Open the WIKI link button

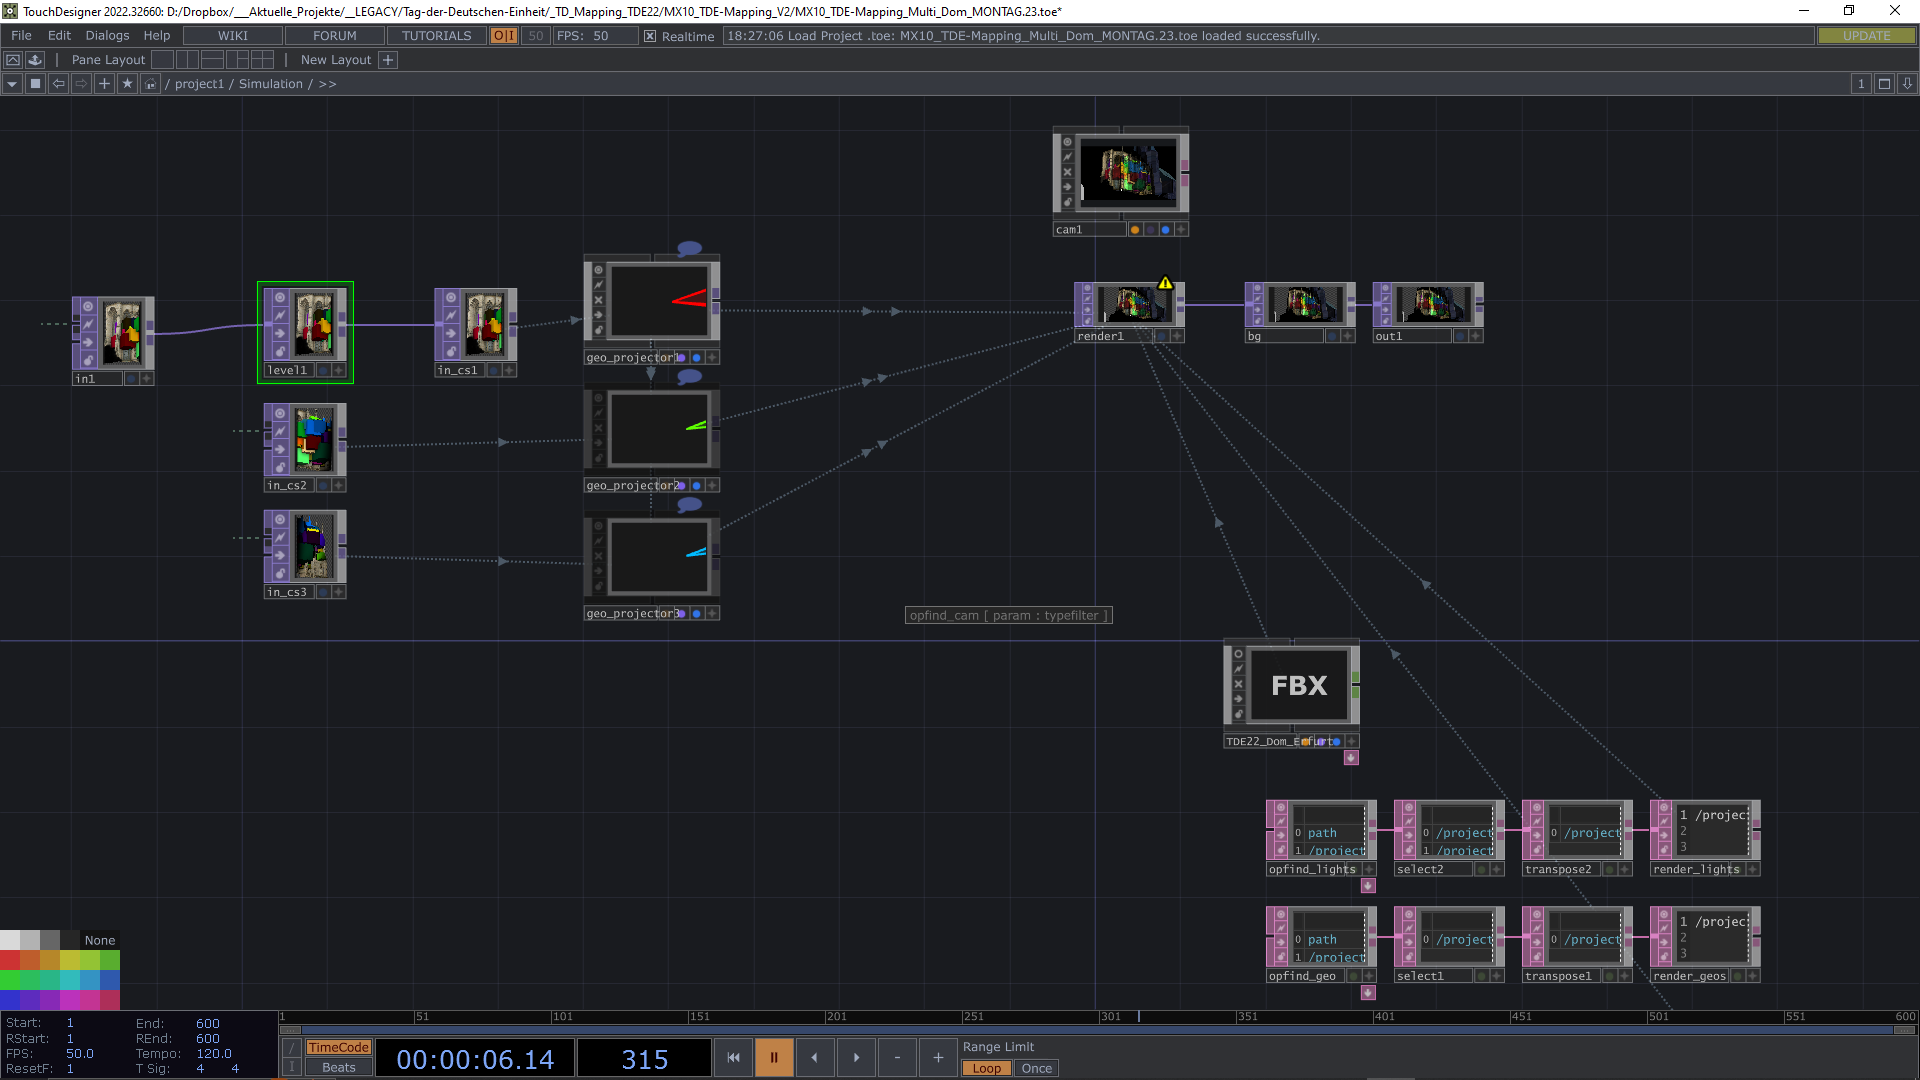coord(232,36)
